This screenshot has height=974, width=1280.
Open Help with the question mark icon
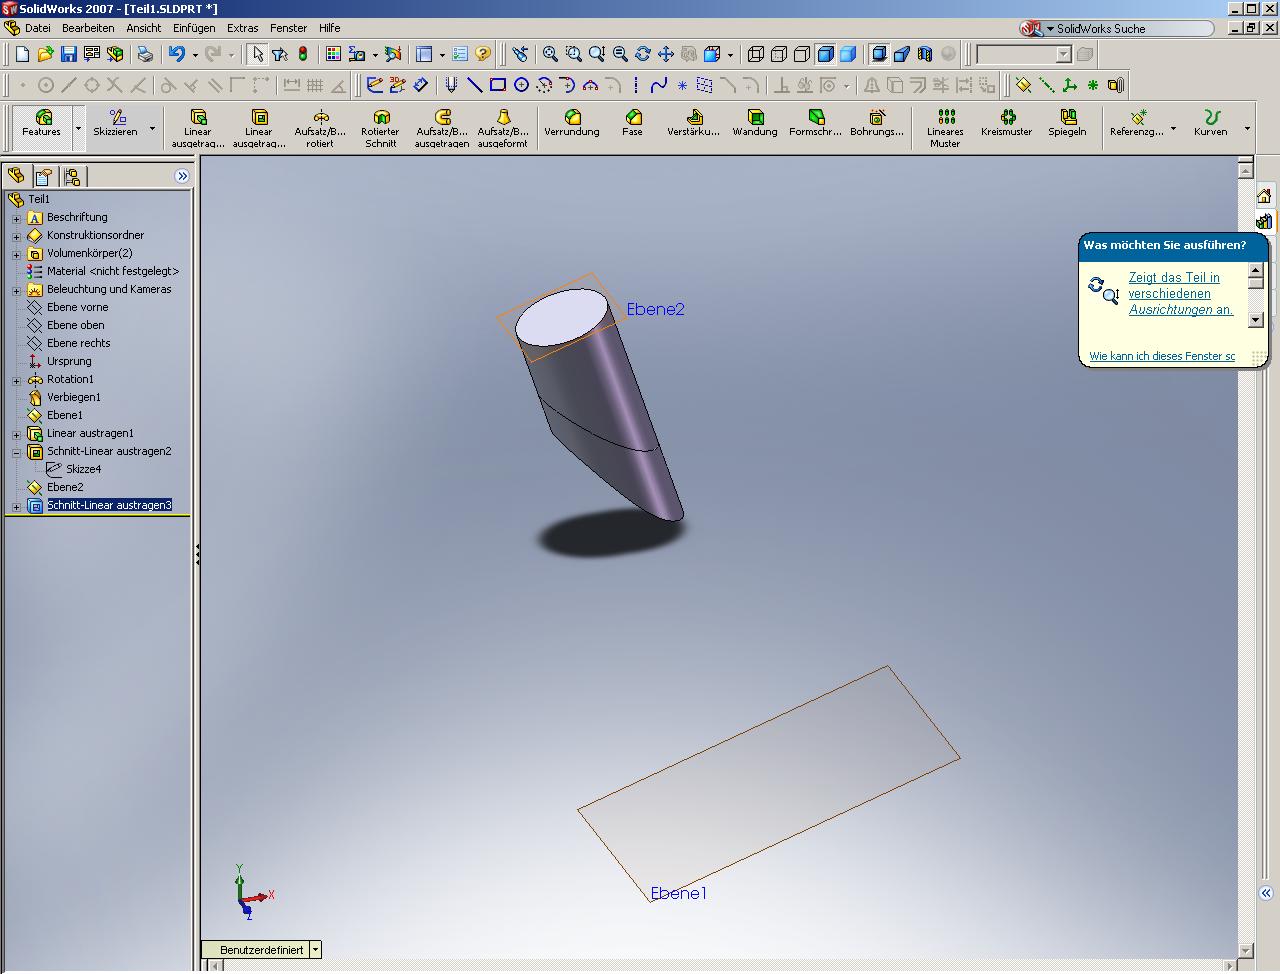pyautogui.click(x=483, y=54)
